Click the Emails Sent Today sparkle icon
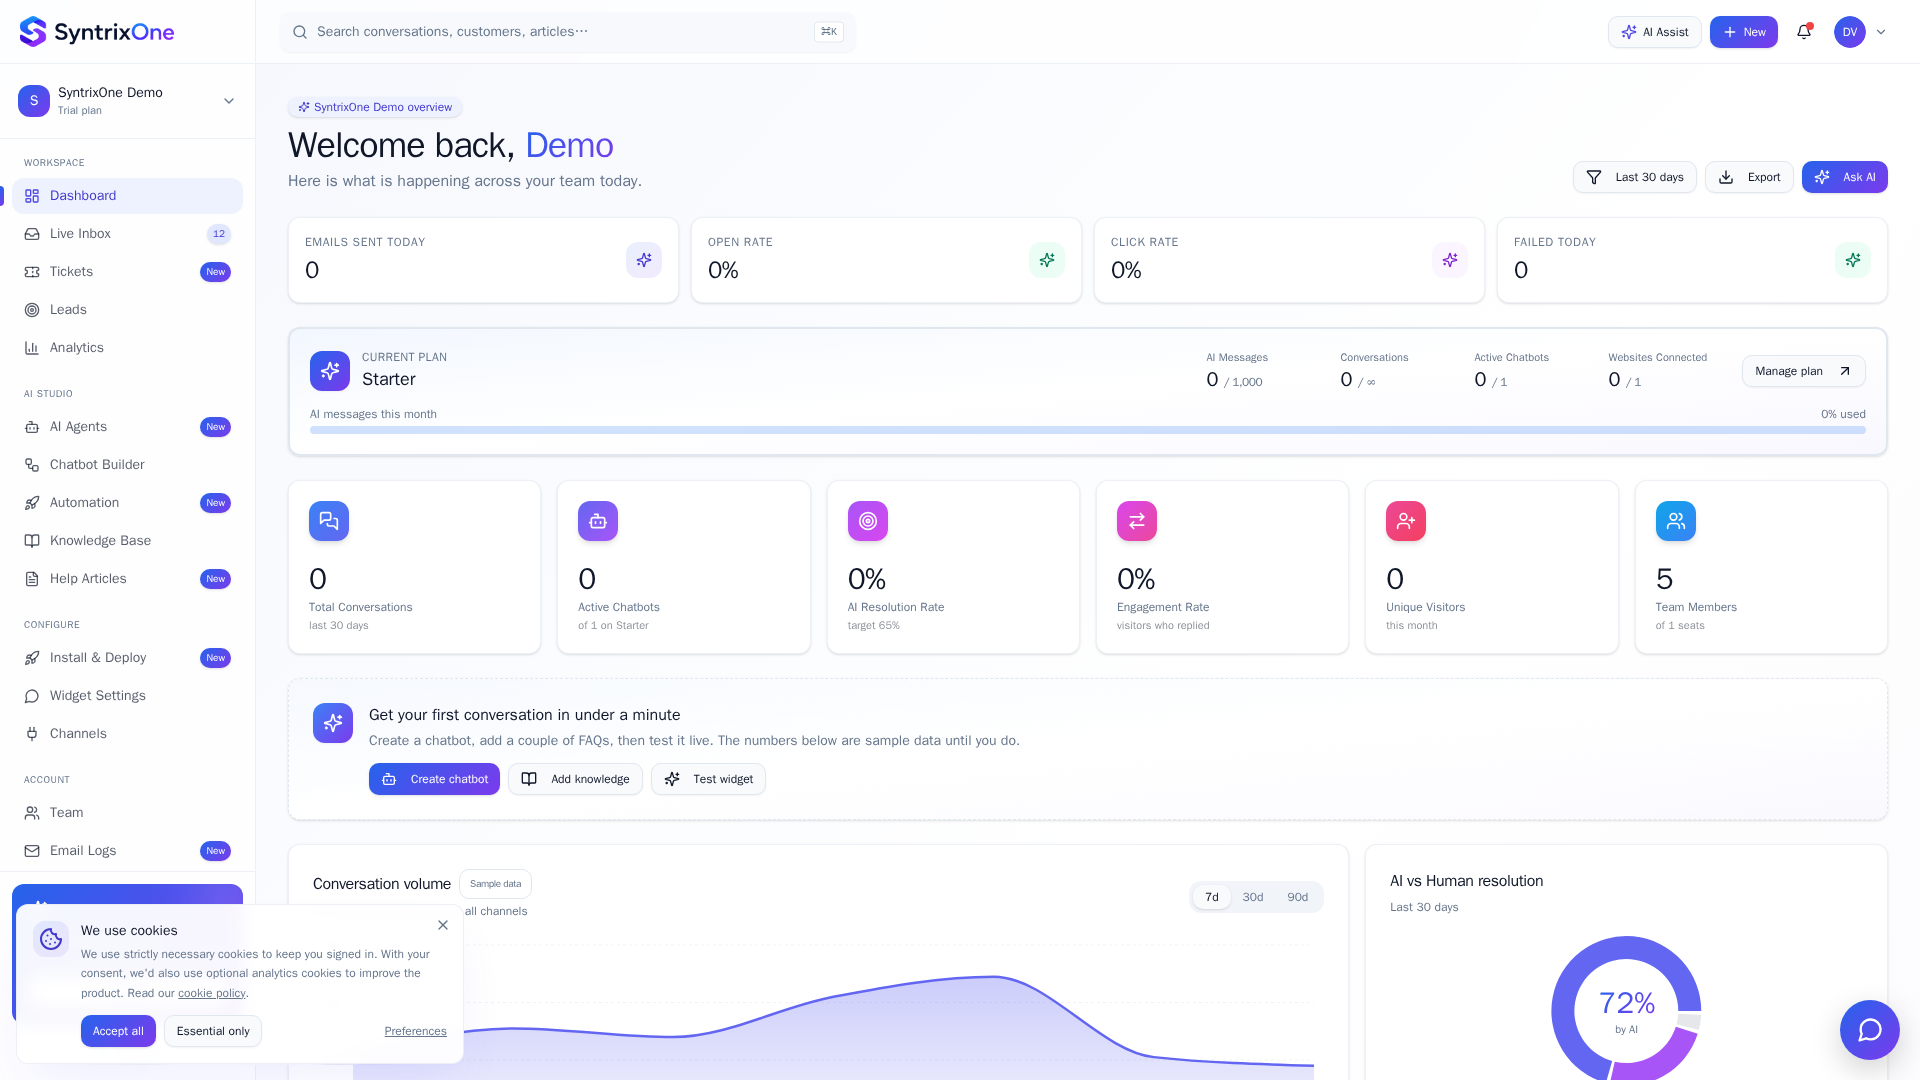The image size is (1920, 1080). pos(644,260)
